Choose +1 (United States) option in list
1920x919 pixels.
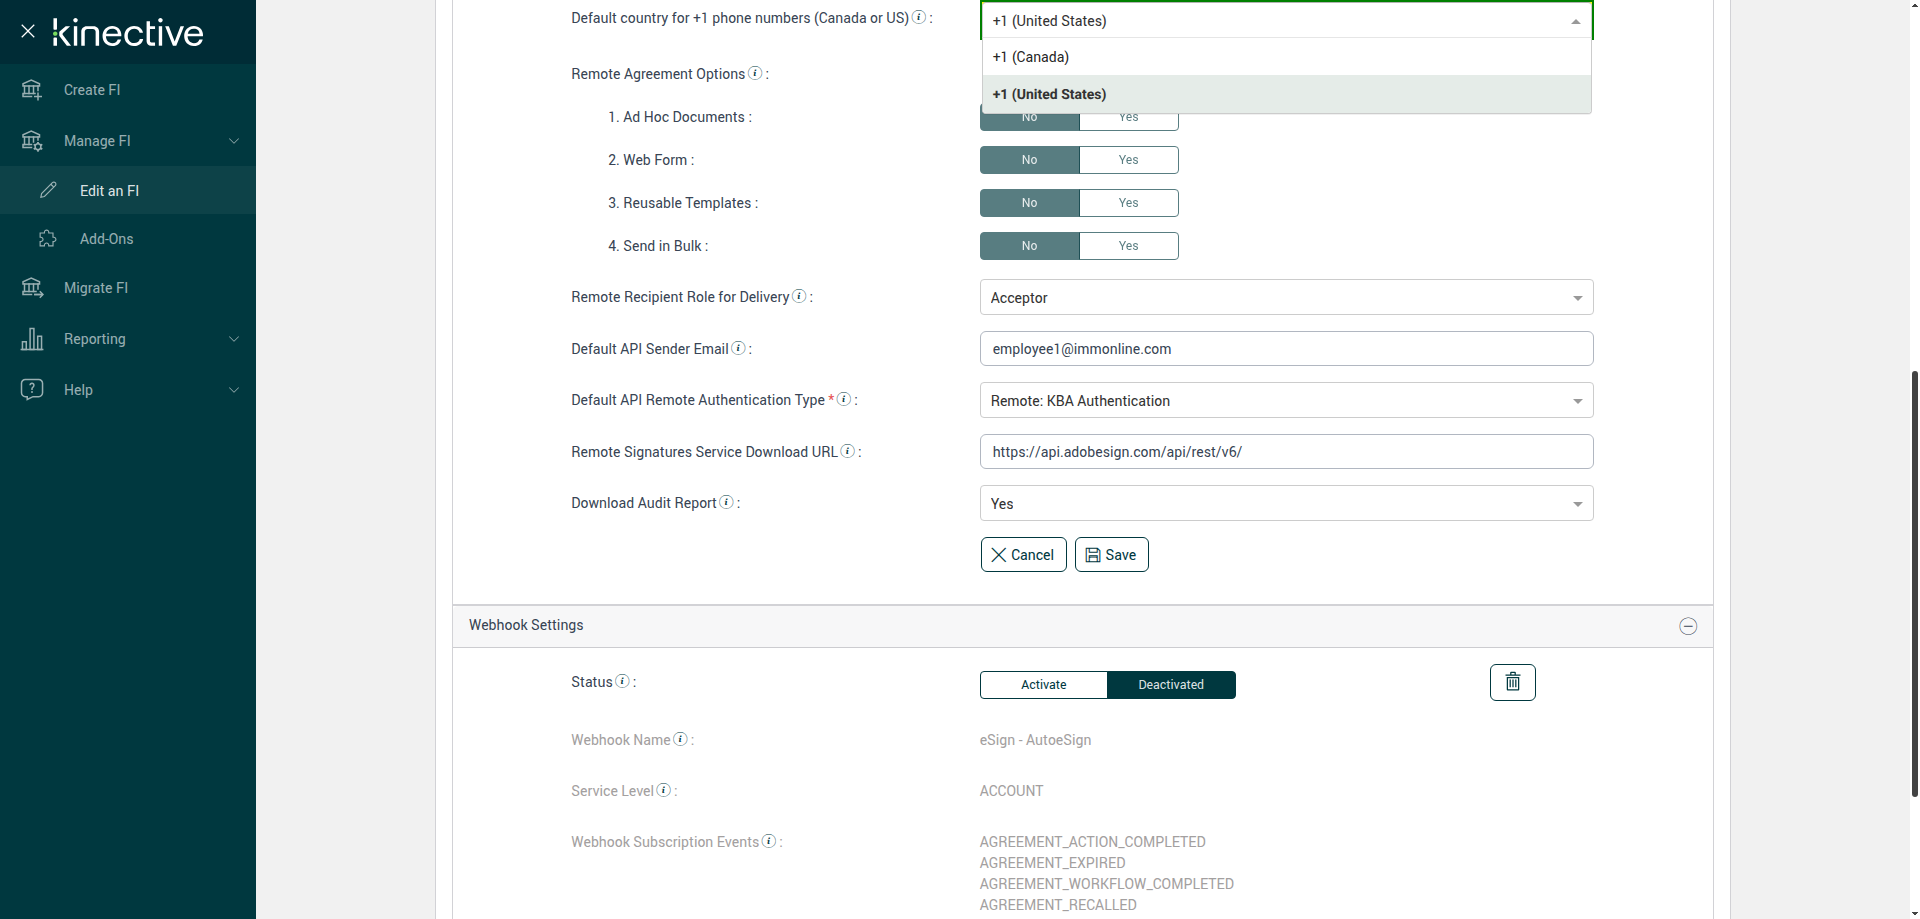click(1286, 94)
